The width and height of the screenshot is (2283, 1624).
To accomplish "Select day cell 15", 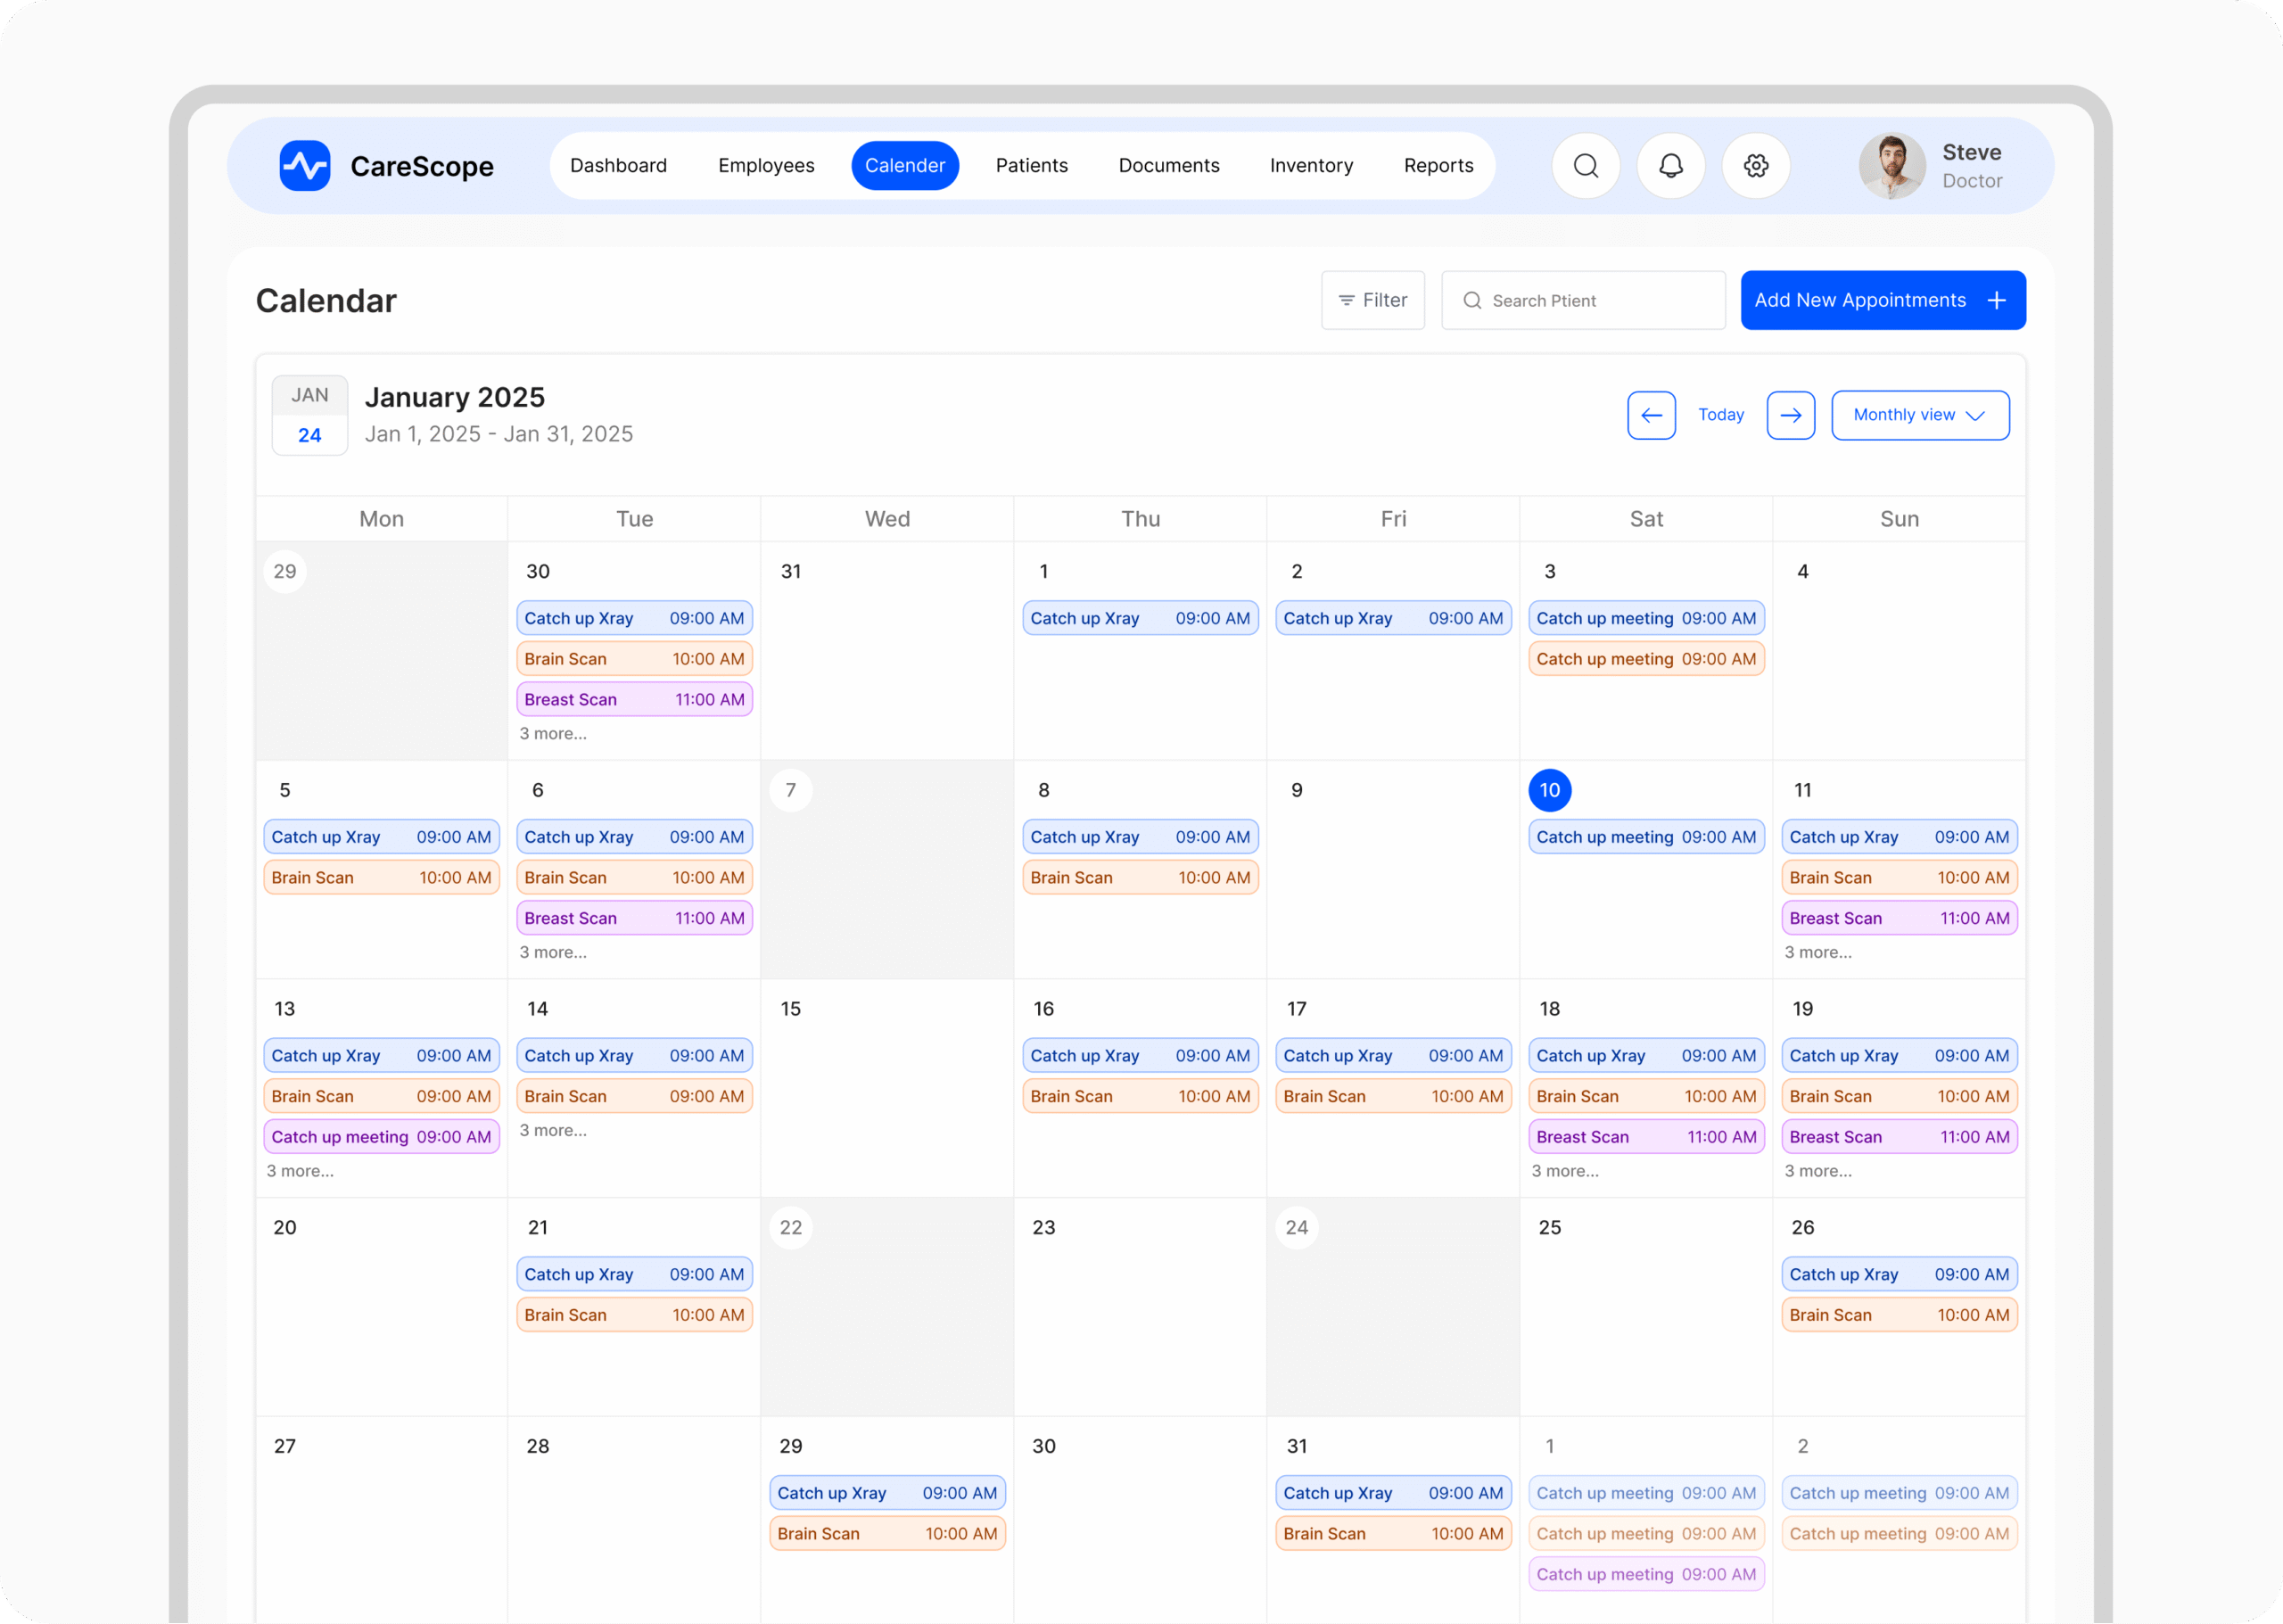I will click(x=886, y=1088).
